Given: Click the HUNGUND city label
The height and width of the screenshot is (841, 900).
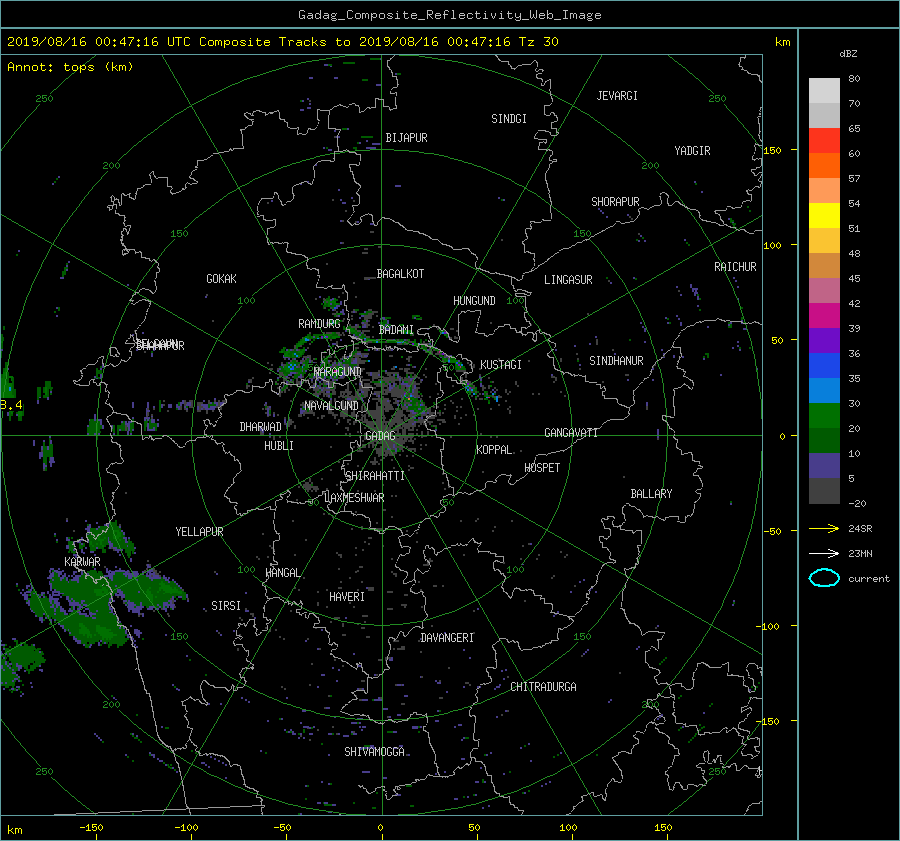Looking at the screenshot, I should click(x=474, y=301).
